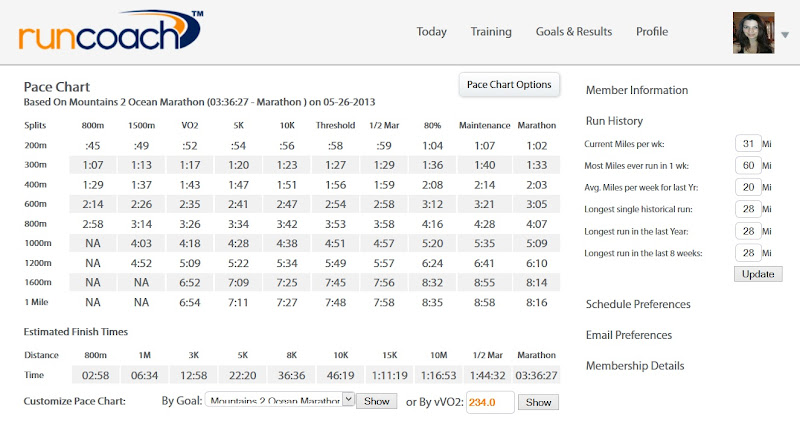This screenshot has height=427, width=800.
Task: Open Email Preferences section
Action: [x=629, y=335]
